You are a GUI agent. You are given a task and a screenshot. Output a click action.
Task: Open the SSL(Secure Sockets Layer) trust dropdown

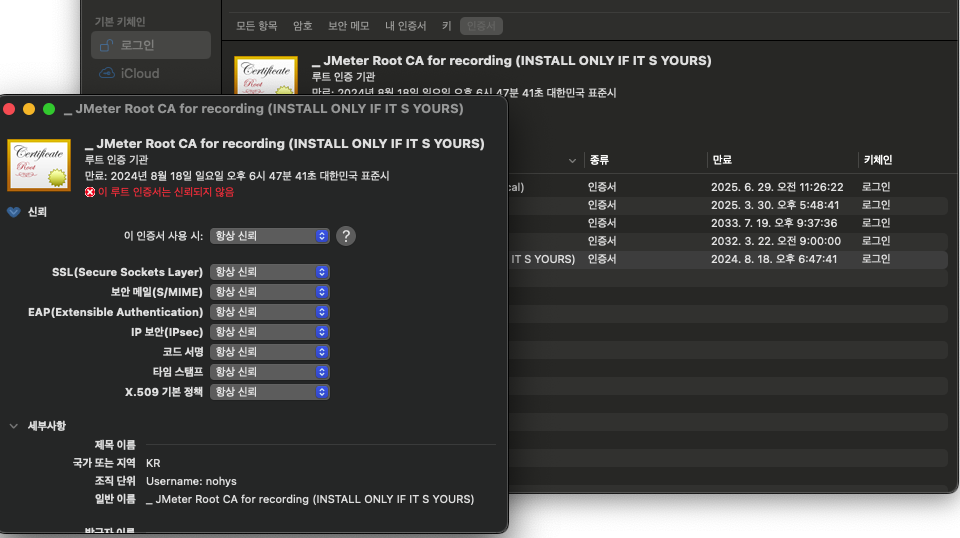(x=269, y=272)
